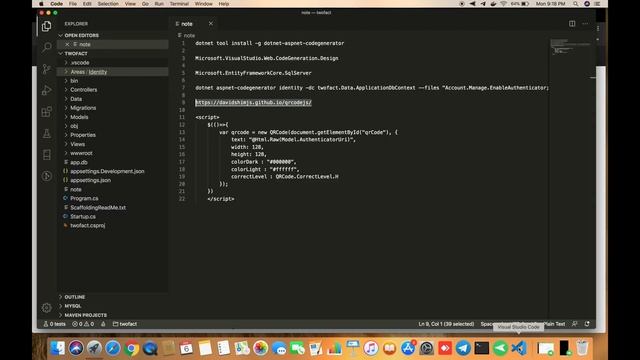Open the Help menu
This screenshot has width=640, height=360.
(x=224, y=4)
